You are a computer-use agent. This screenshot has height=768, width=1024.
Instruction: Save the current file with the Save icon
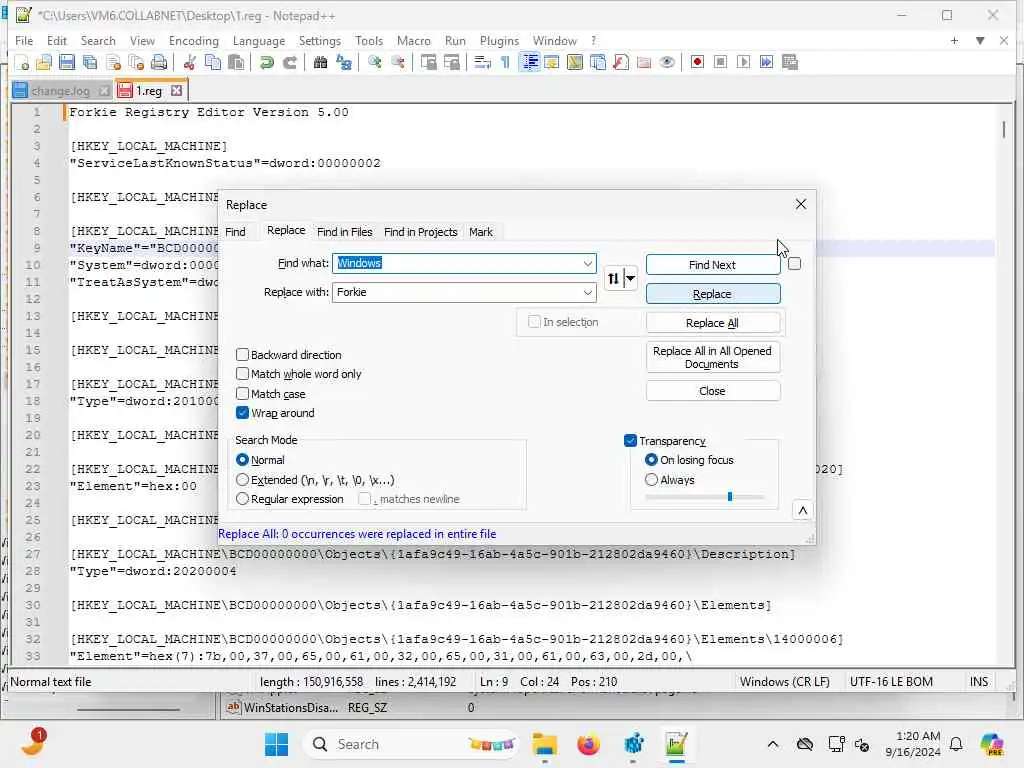coord(67,63)
